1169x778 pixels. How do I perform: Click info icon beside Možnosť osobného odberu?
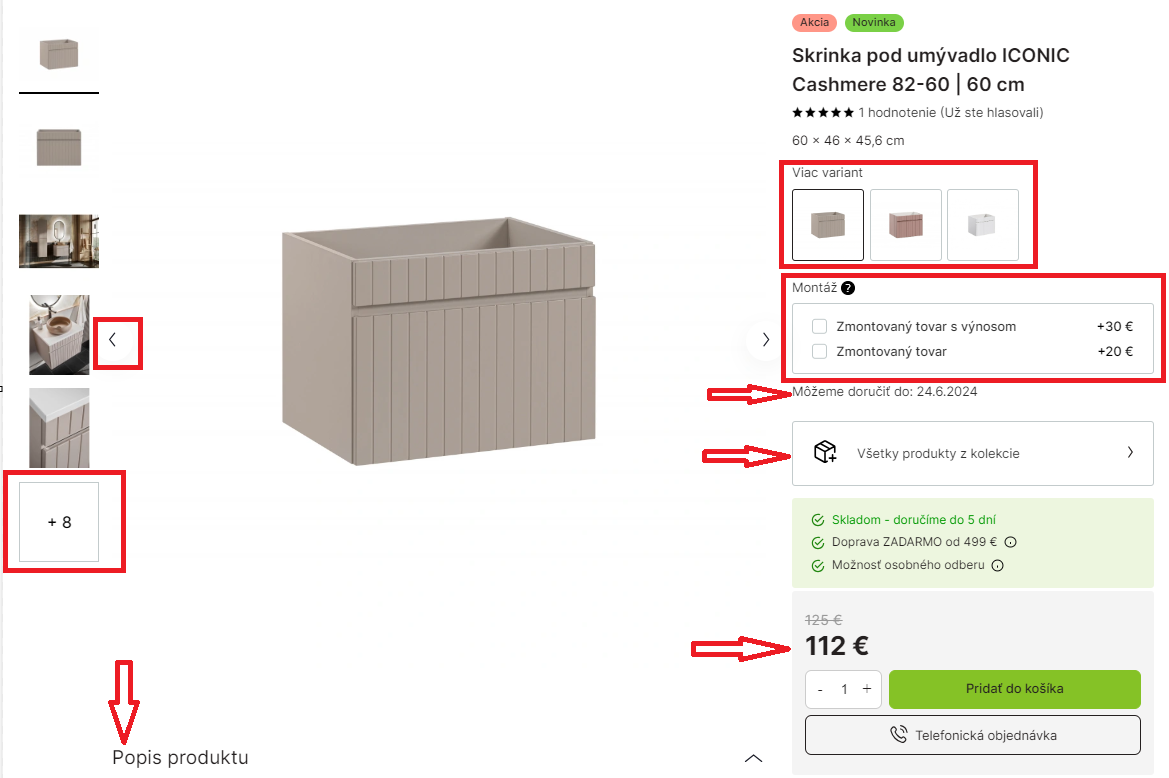[x=997, y=565]
